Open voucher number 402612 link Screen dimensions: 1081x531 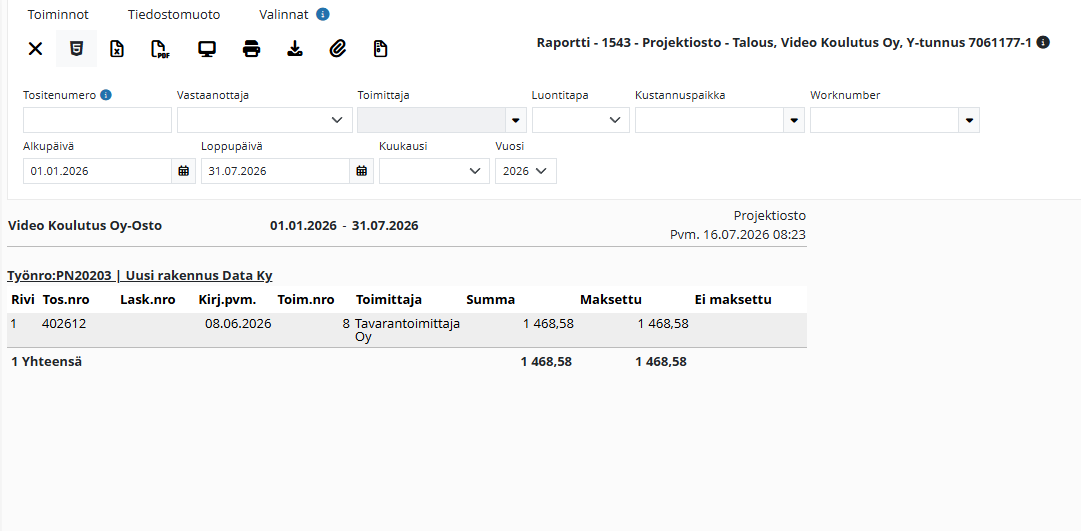click(64, 323)
